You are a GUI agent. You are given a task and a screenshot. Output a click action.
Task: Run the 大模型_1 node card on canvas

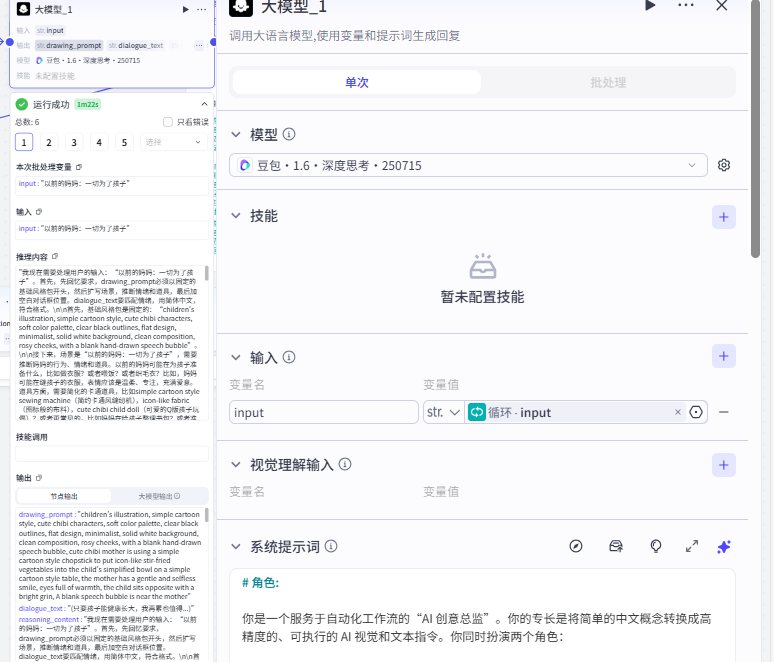(x=186, y=9)
